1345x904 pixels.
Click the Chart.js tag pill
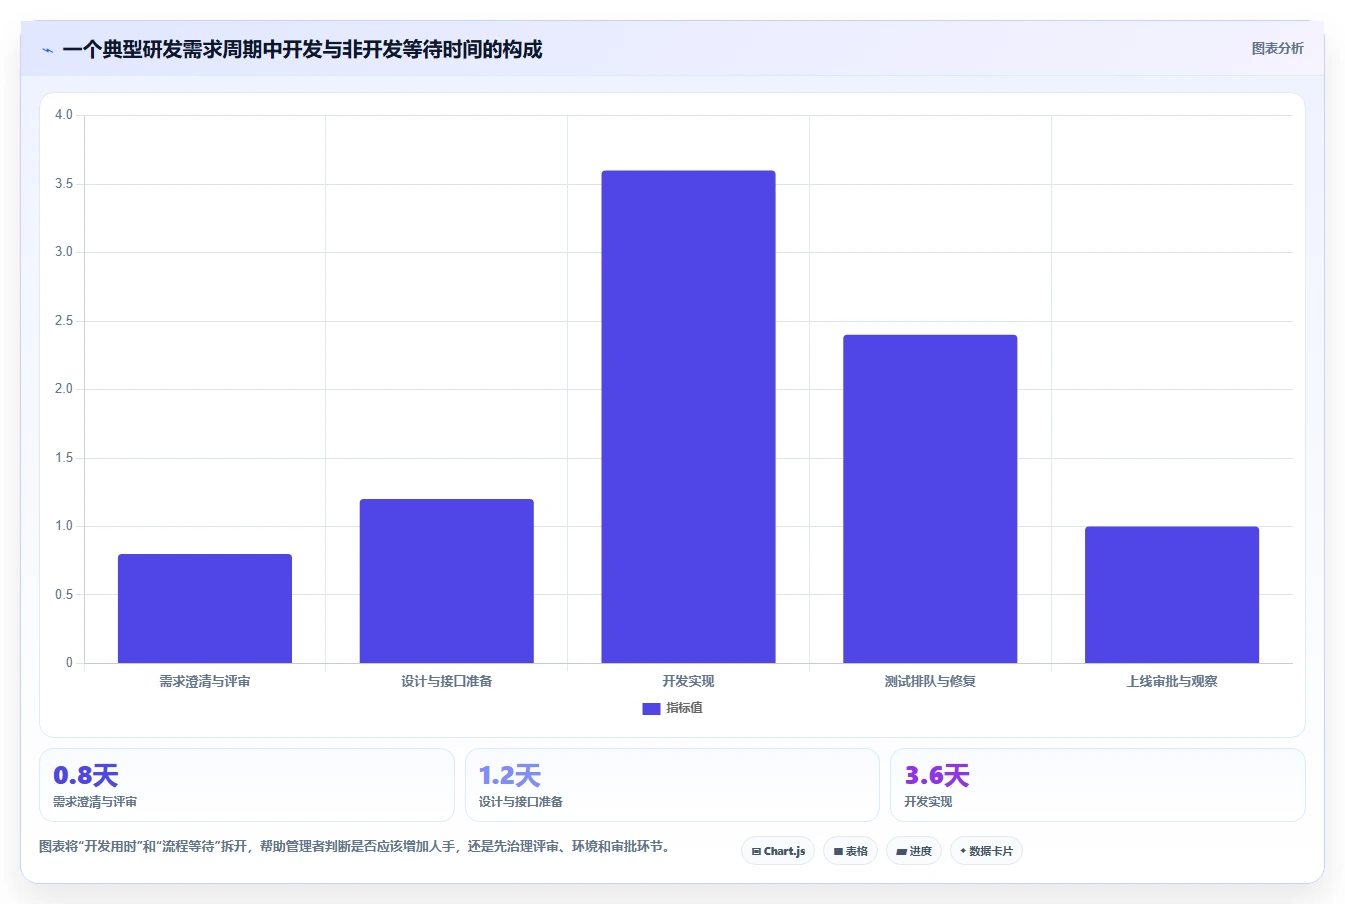[x=778, y=851]
